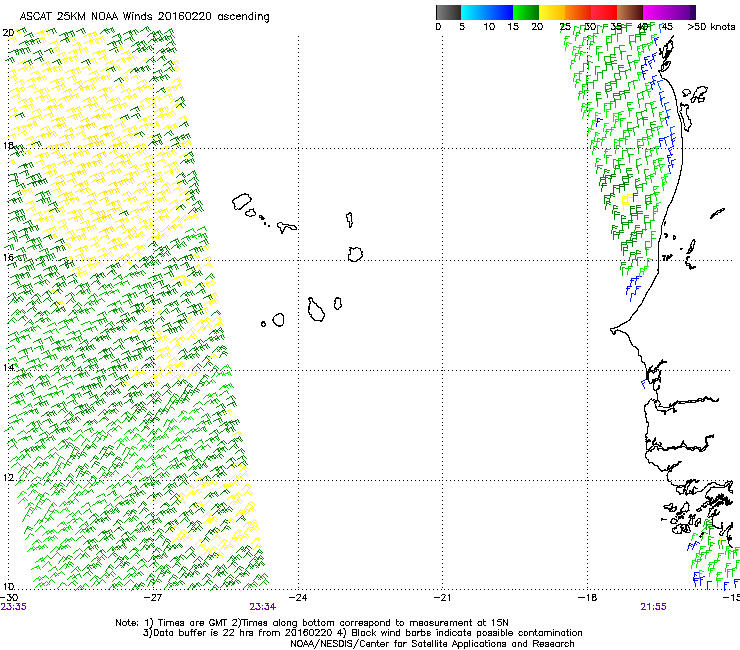Click the longitude label '-24' on bottom axis
Viewport: 740px width, 650px height.
coord(298,597)
